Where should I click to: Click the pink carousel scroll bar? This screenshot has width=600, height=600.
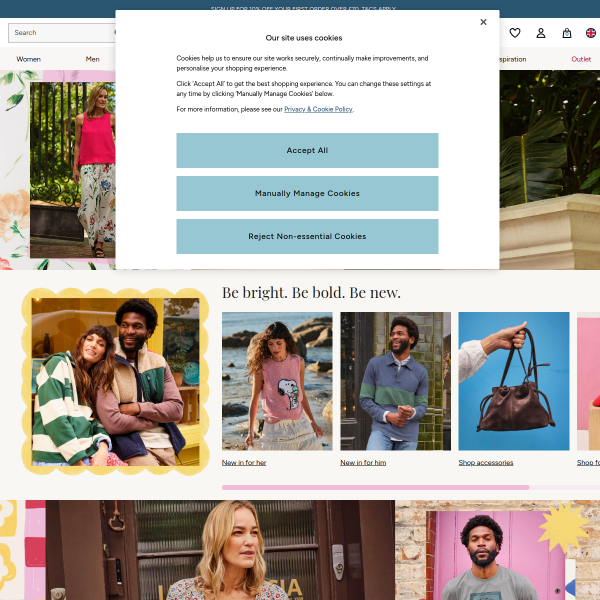coord(375,488)
